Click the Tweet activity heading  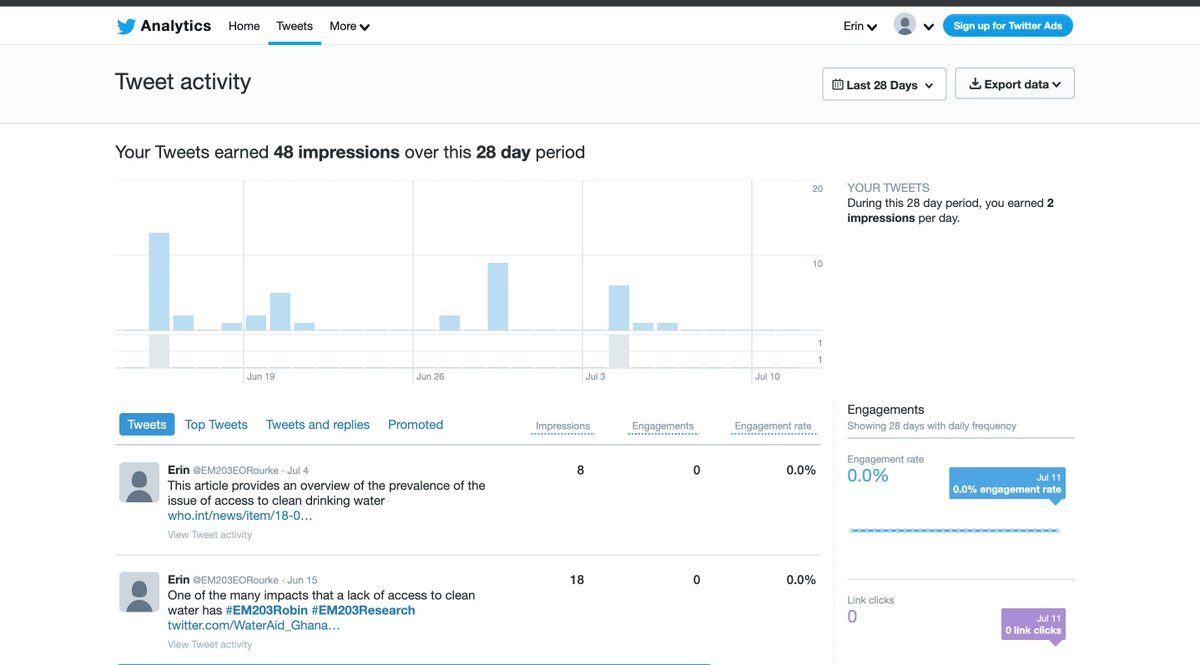183,82
